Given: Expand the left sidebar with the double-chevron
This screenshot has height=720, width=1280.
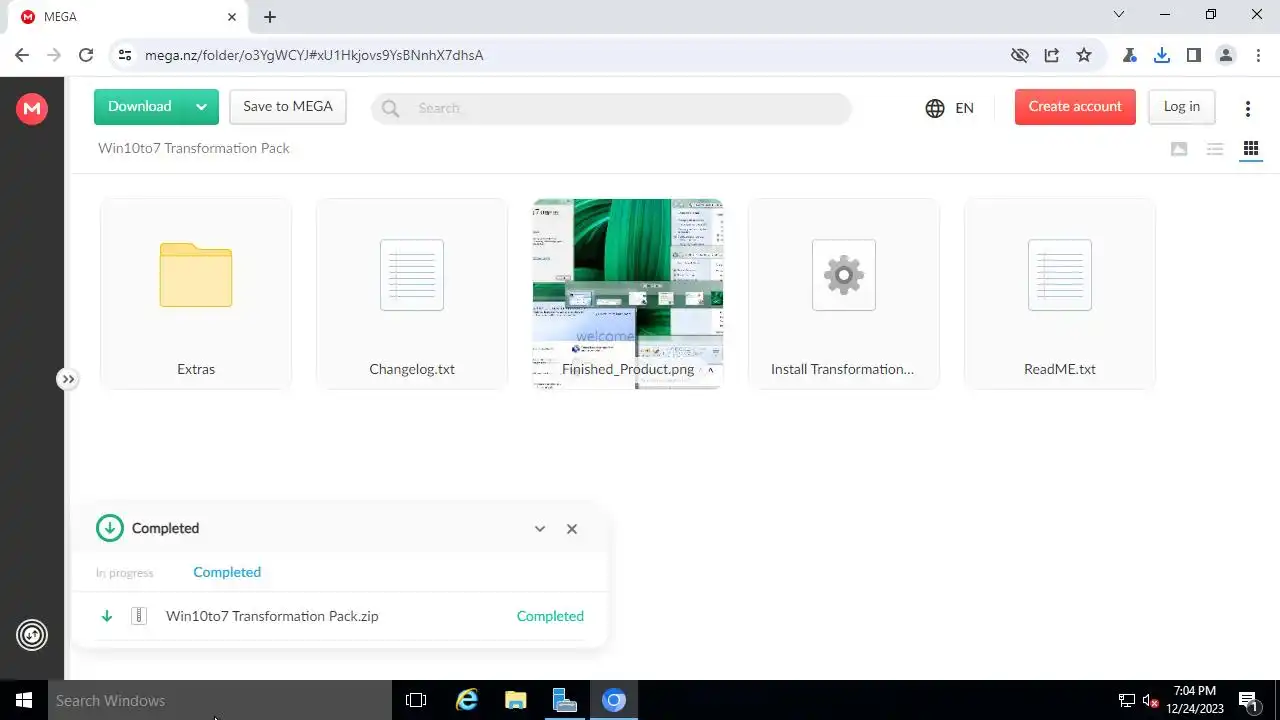Looking at the screenshot, I should [67, 379].
